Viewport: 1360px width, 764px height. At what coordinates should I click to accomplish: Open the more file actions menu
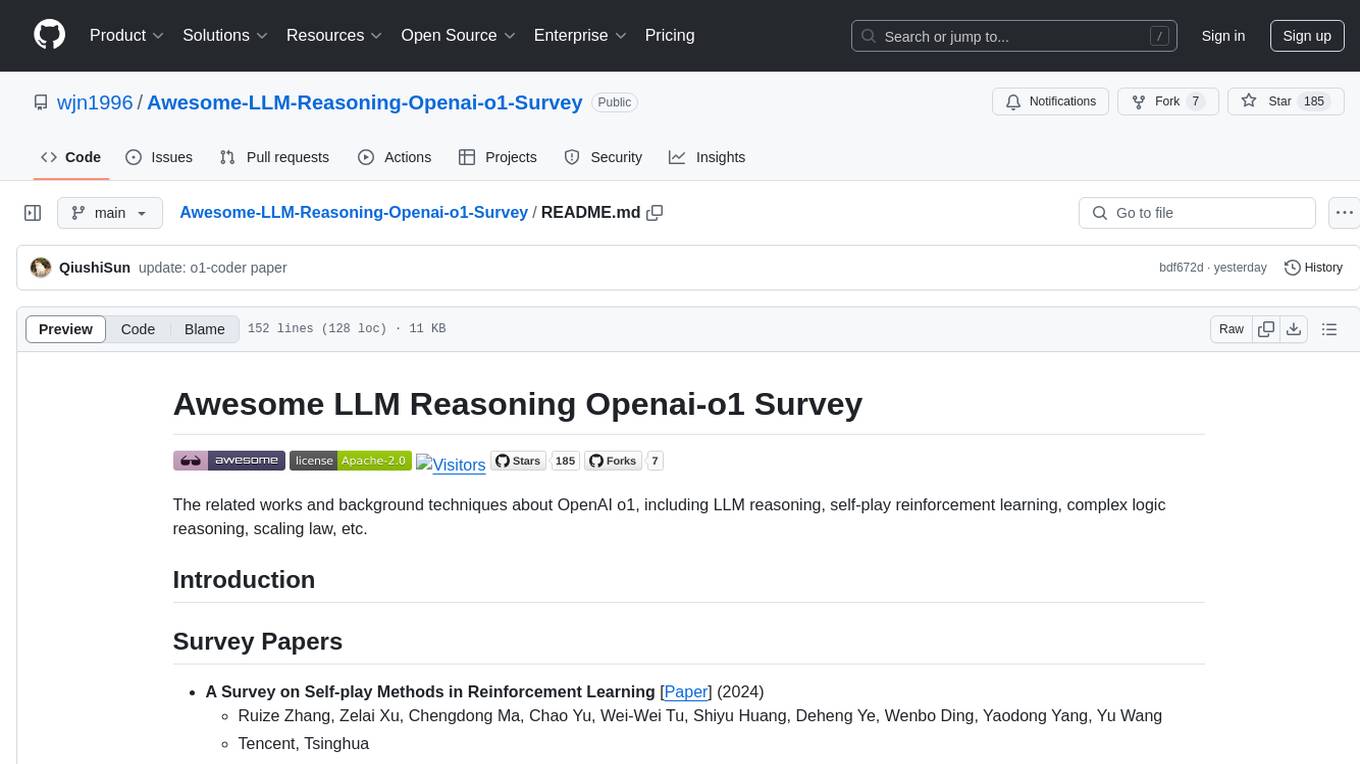click(1344, 213)
